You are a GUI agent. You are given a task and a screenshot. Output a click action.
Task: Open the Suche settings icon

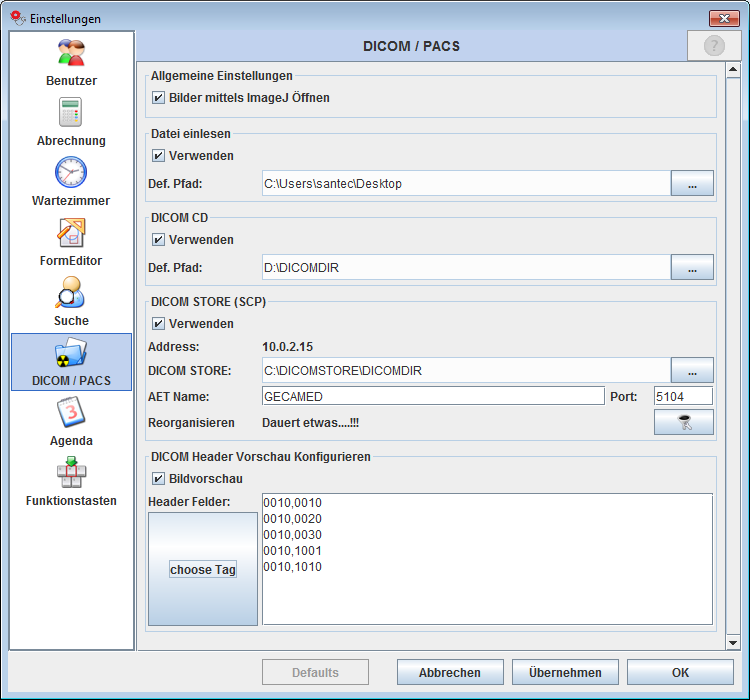[x=71, y=293]
